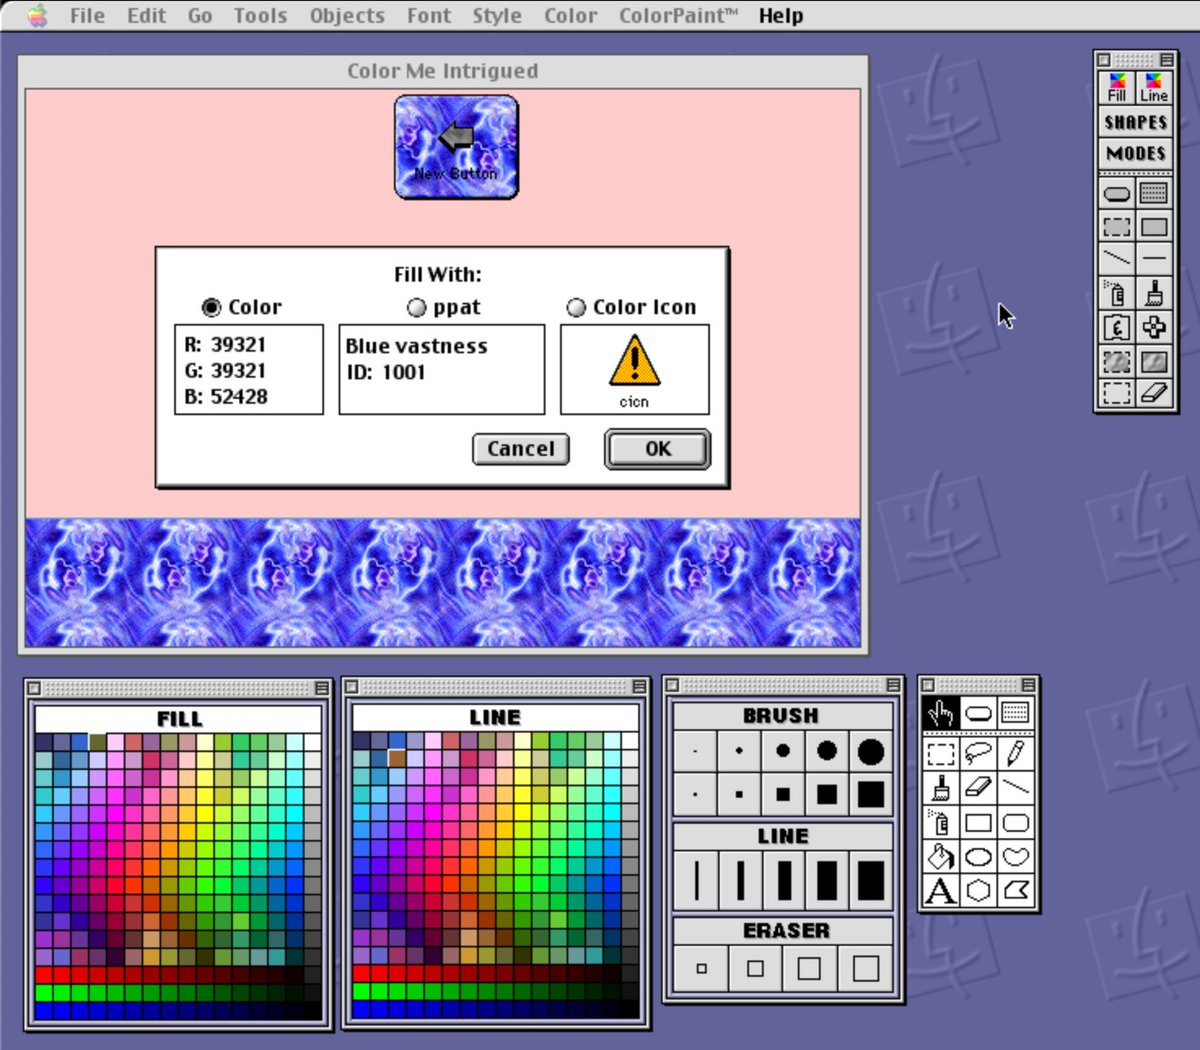Image resolution: width=1200 pixels, height=1050 pixels.
Task: Click the Cancel button
Action: click(x=520, y=449)
